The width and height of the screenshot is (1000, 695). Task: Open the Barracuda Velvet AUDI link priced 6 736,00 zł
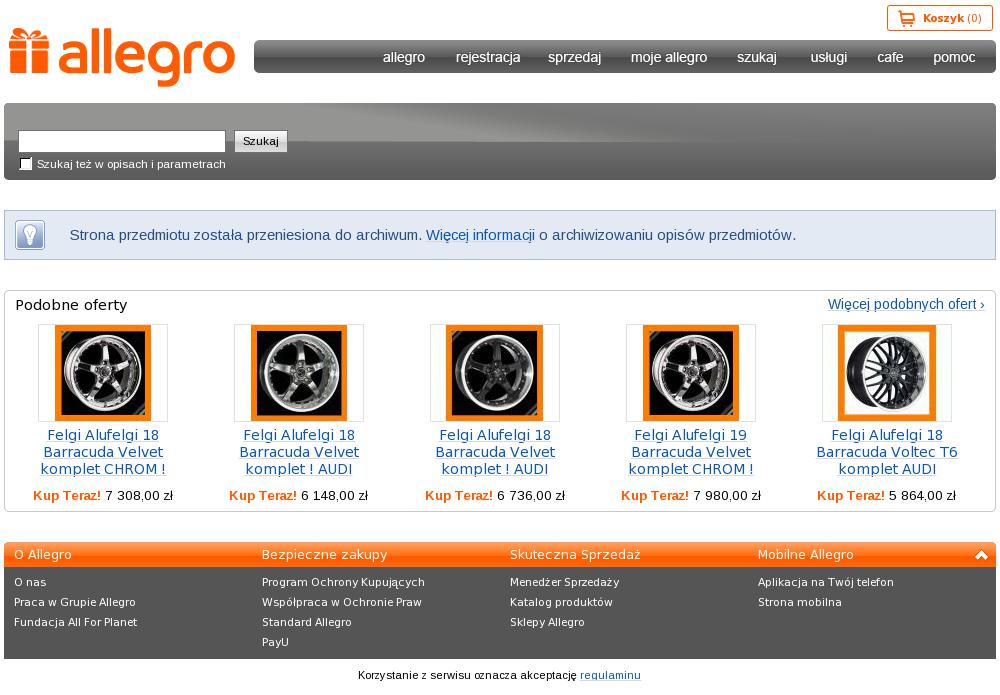(x=495, y=452)
